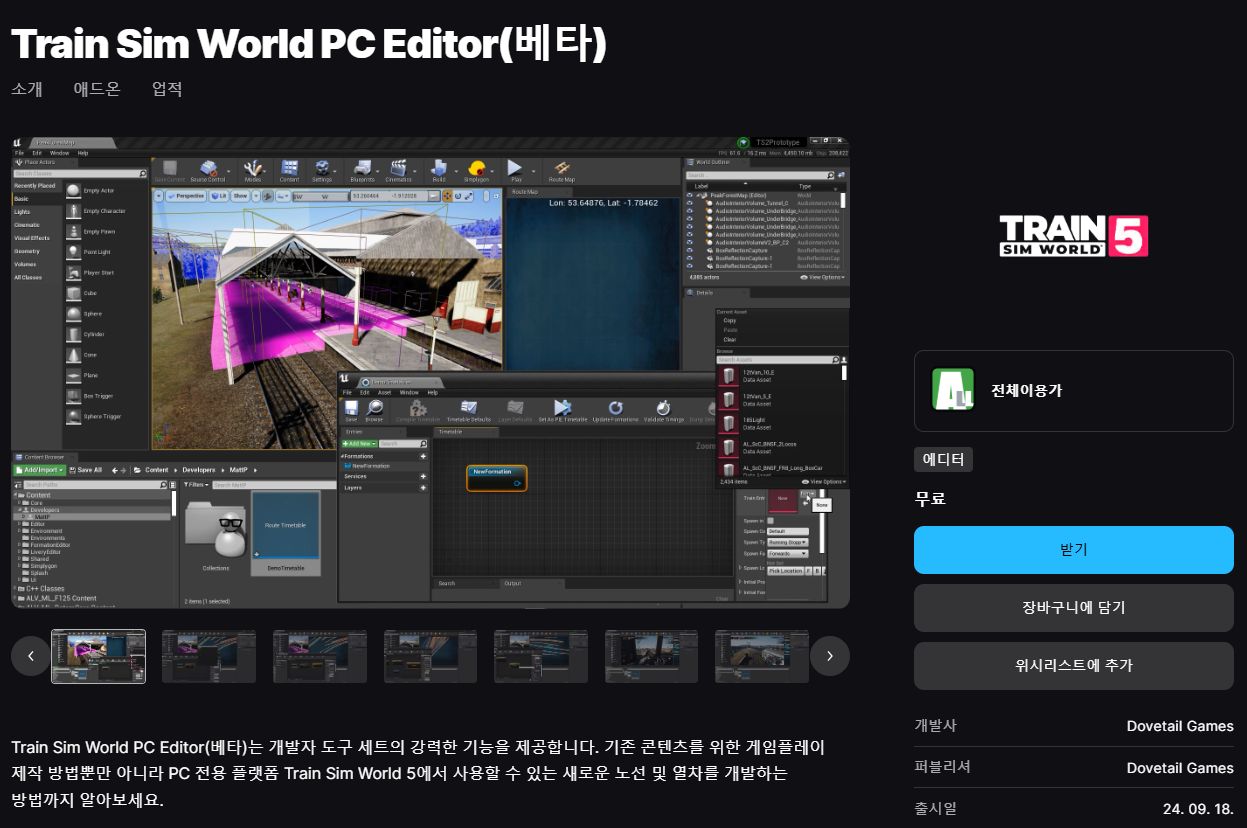Open the Perspective viewport dropdown
1247x828 pixels.
184,196
